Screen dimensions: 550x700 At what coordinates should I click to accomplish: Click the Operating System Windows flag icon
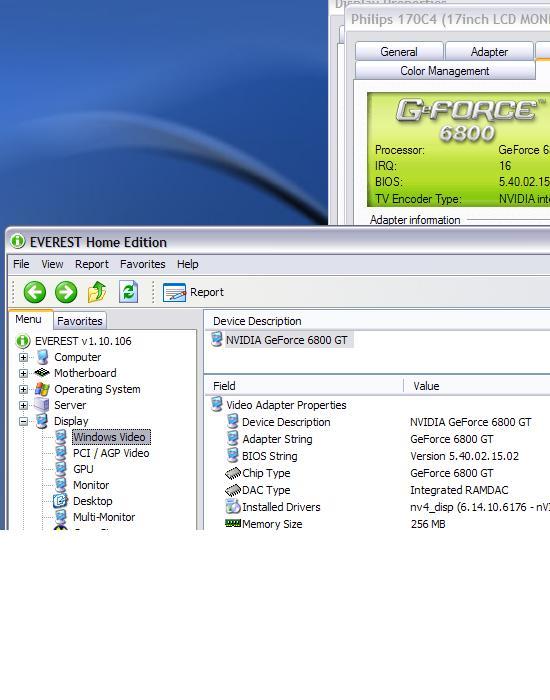pyautogui.click(x=42, y=389)
